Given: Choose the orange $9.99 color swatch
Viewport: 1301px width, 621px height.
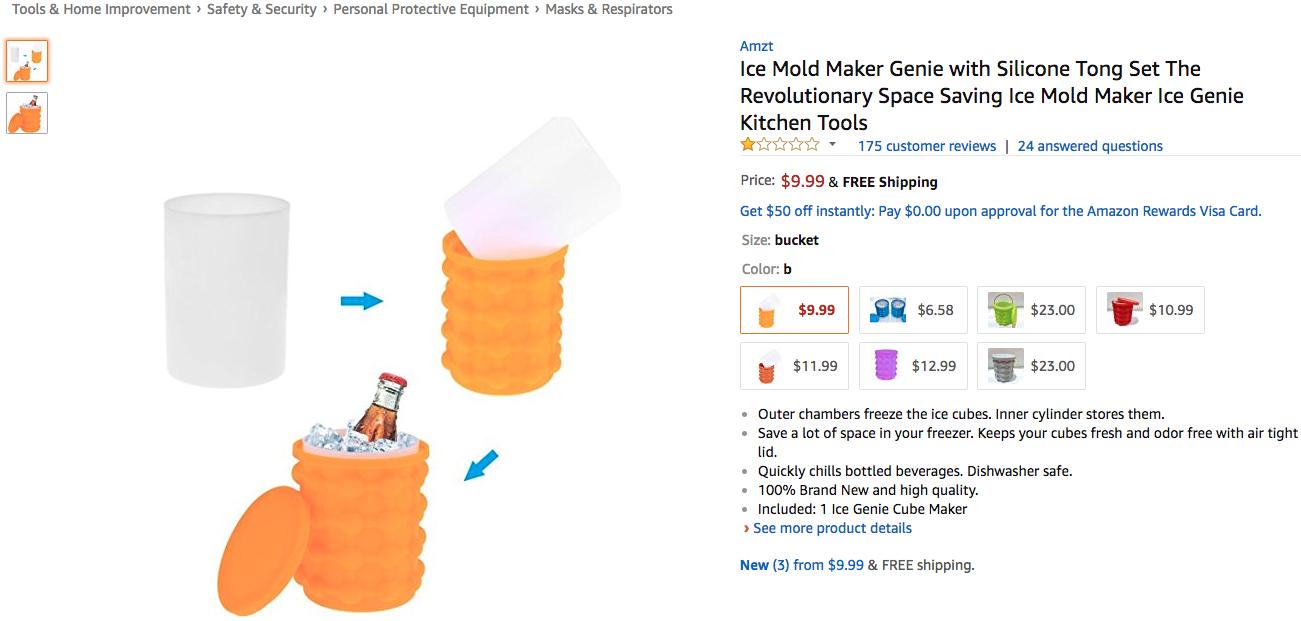Looking at the screenshot, I should [x=794, y=310].
